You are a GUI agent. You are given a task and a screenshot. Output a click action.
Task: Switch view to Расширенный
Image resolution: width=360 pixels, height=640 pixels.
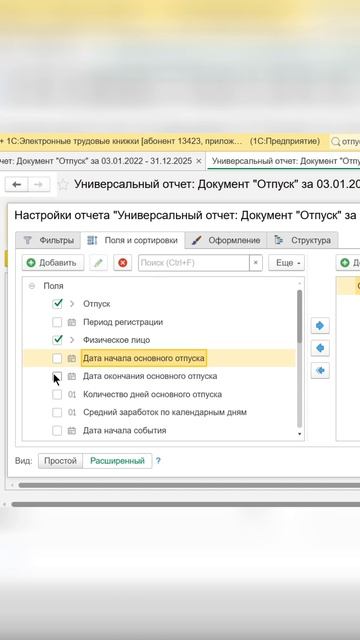pos(117,461)
